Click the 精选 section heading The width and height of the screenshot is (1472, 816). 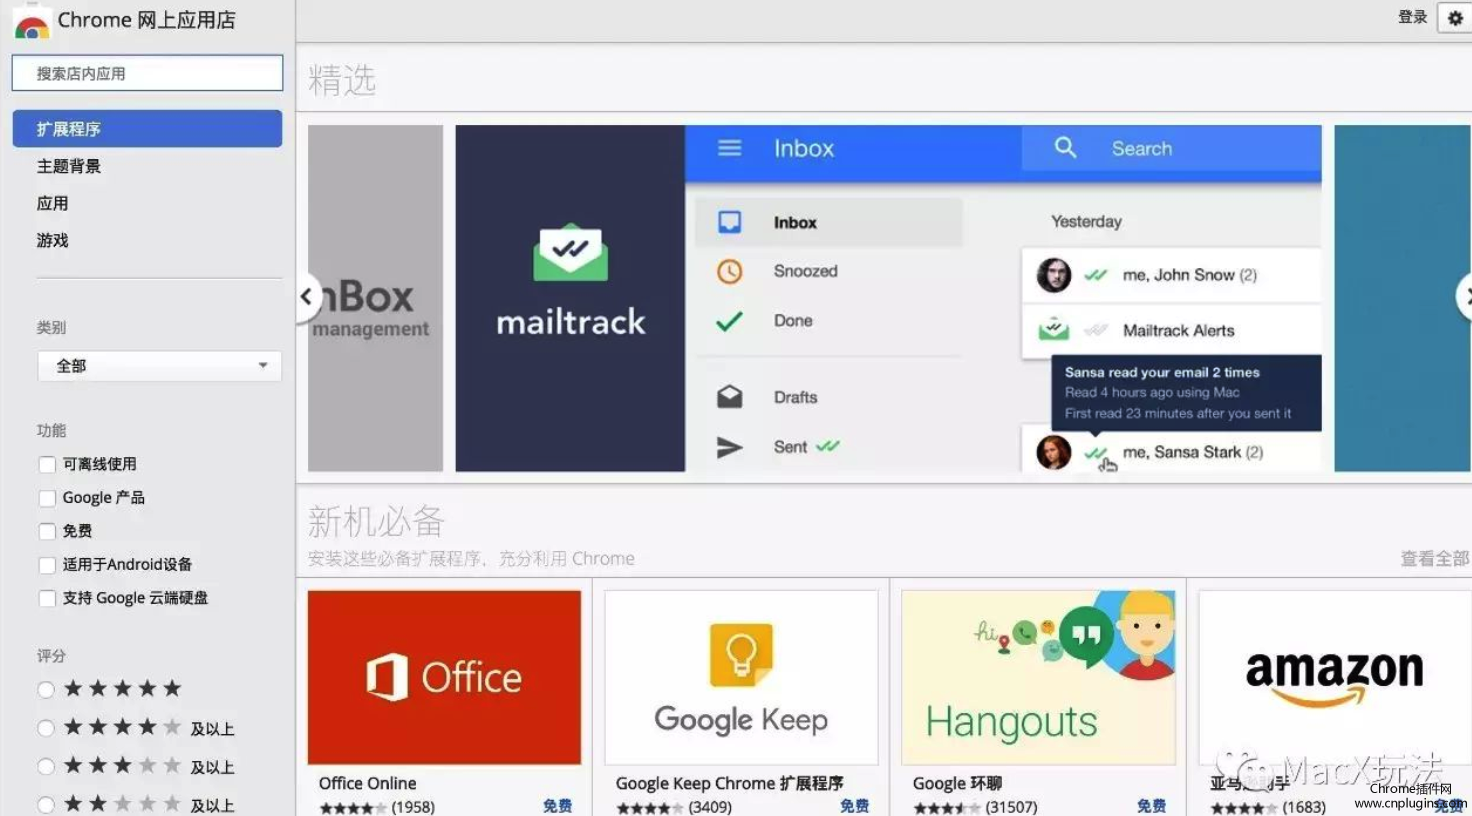point(342,80)
